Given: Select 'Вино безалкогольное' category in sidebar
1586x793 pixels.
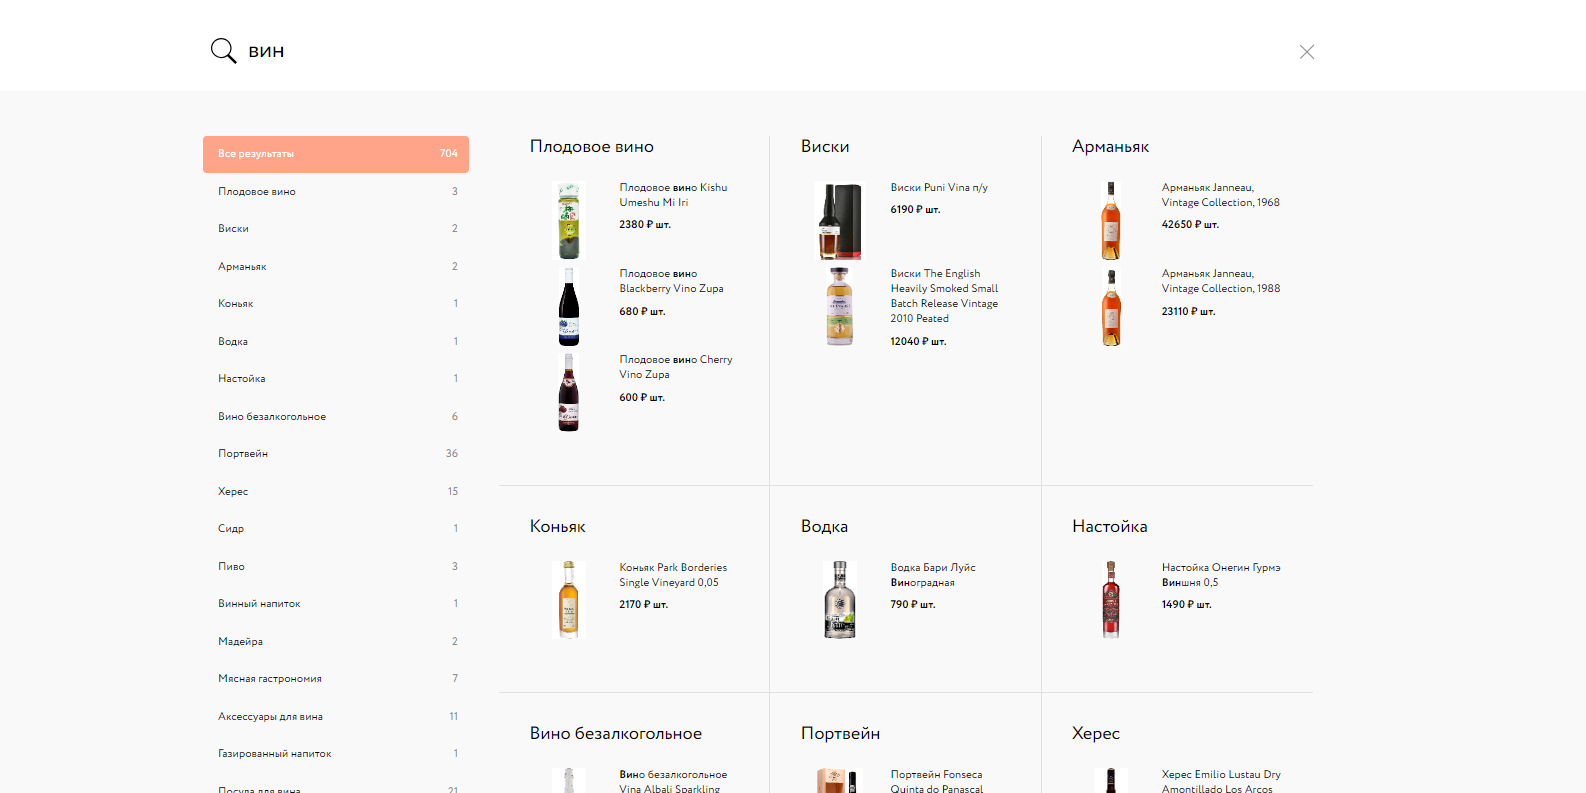Looking at the screenshot, I should tap(336, 416).
